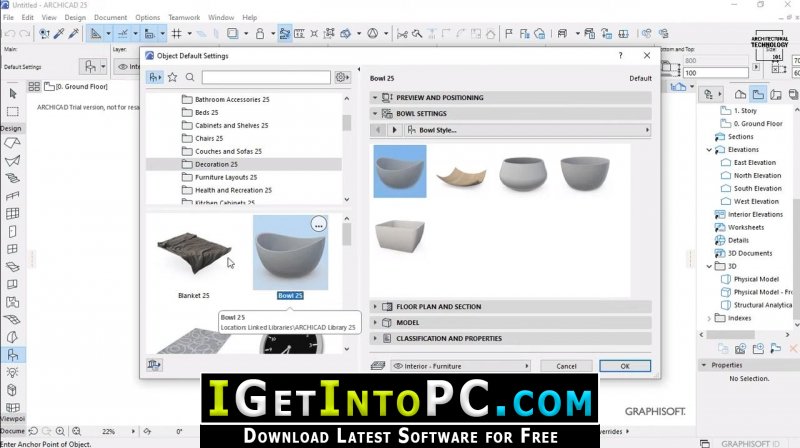
Task: Click the suspend groups lock icon
Action: coord(260,34)
